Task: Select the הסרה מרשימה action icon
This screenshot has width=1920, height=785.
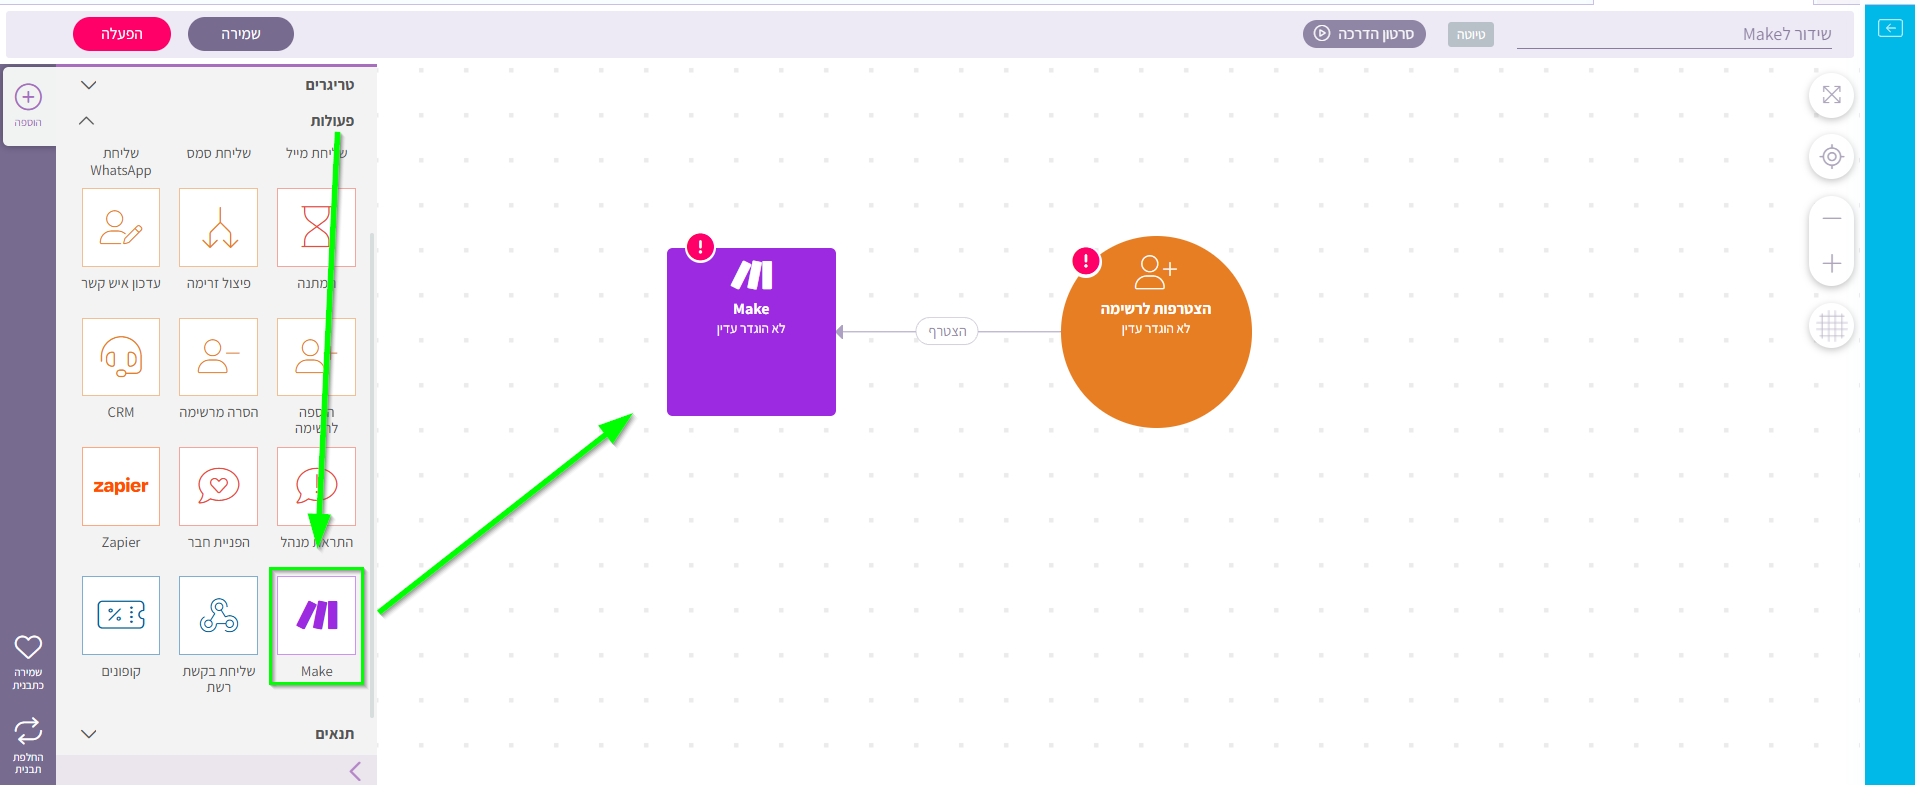Action: (x=218, y=357)
